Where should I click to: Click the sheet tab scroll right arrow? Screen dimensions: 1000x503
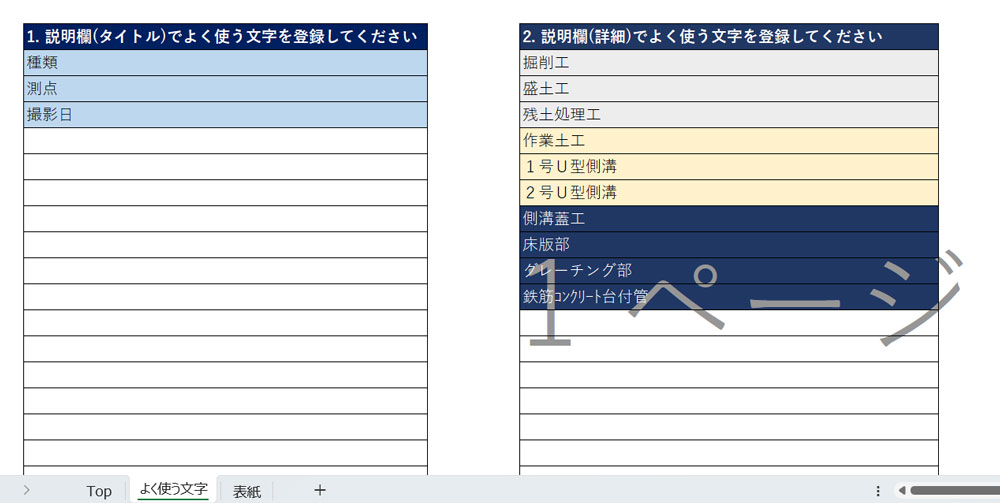(26, 490)
